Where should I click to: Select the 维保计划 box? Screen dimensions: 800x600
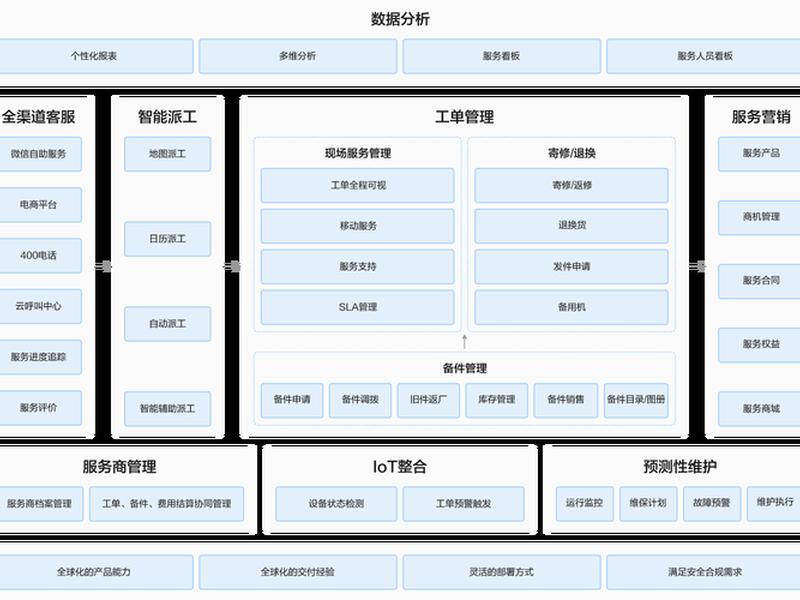(x=648, y=504)
